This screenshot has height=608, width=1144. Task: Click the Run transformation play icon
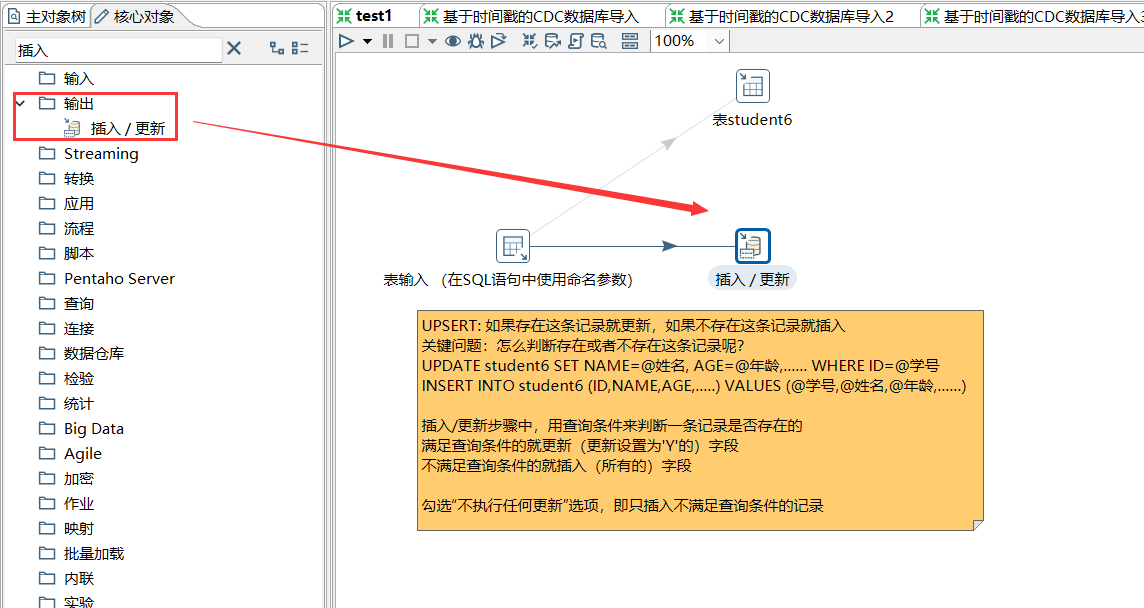[346, 41]
